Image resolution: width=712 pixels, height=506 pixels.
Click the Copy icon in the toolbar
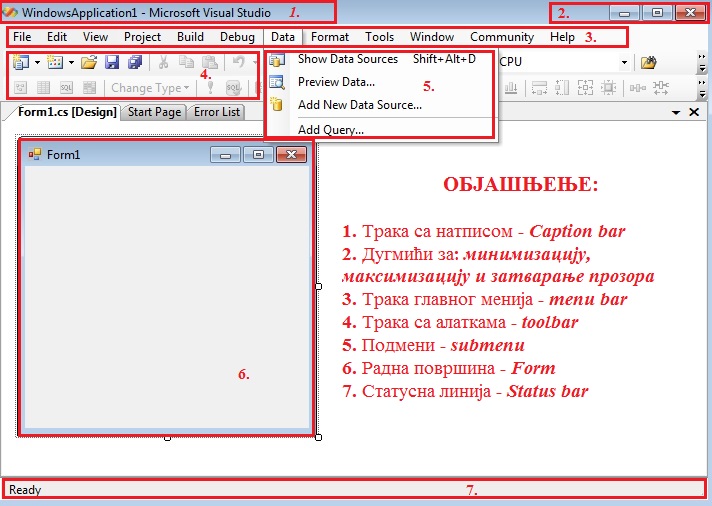point(186,62)
